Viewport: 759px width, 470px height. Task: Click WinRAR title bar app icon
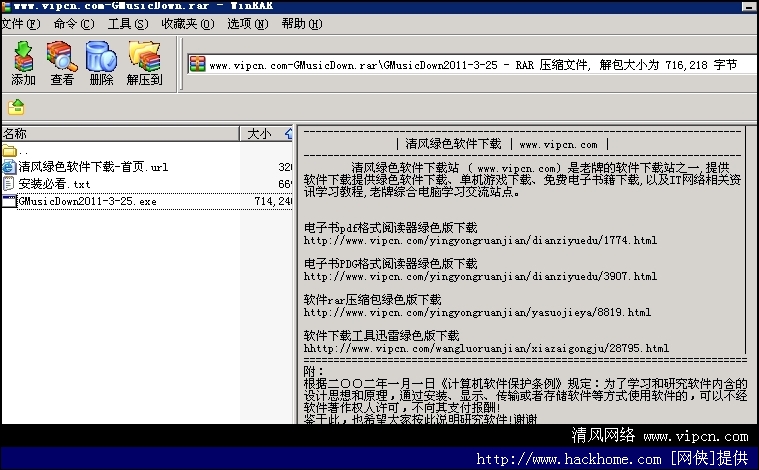(x=6, y=6)
